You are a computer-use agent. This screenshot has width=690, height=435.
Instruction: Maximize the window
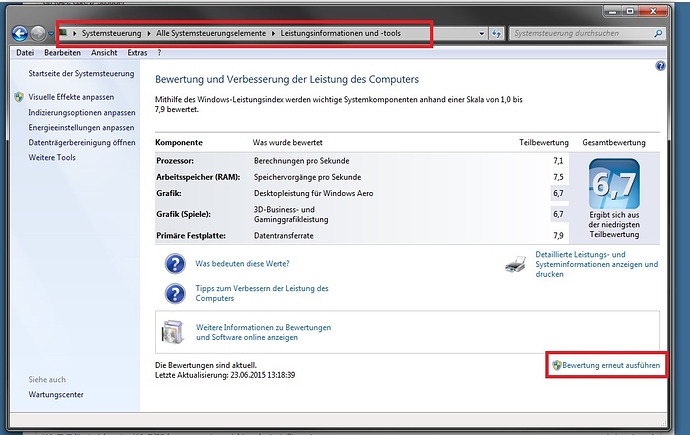(630, 11)
